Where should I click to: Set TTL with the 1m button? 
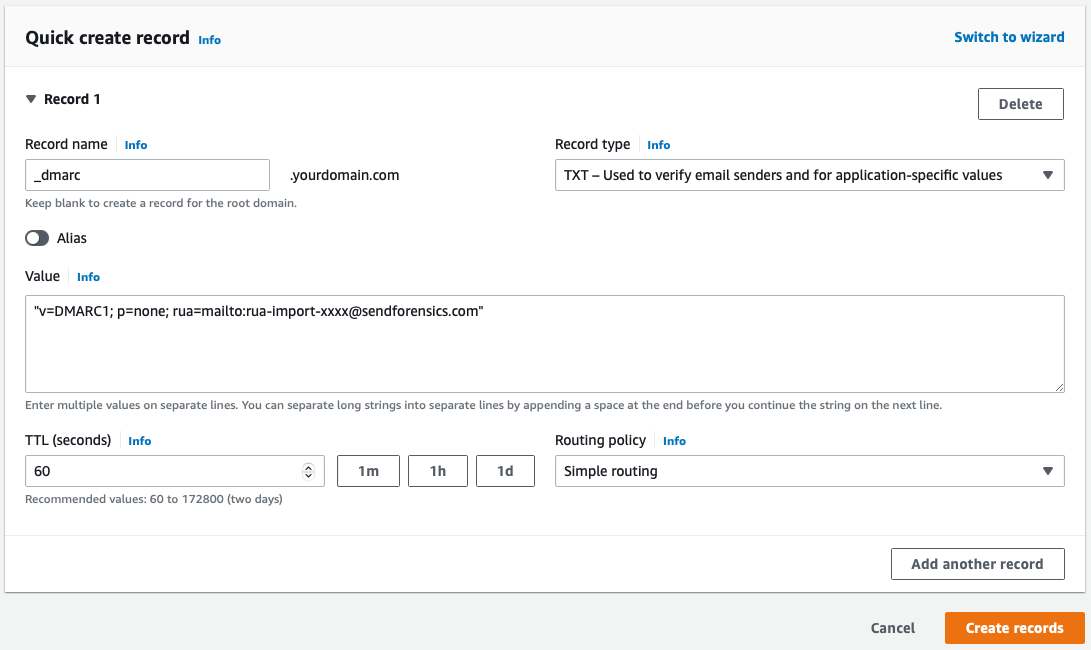tap(368, 471)
